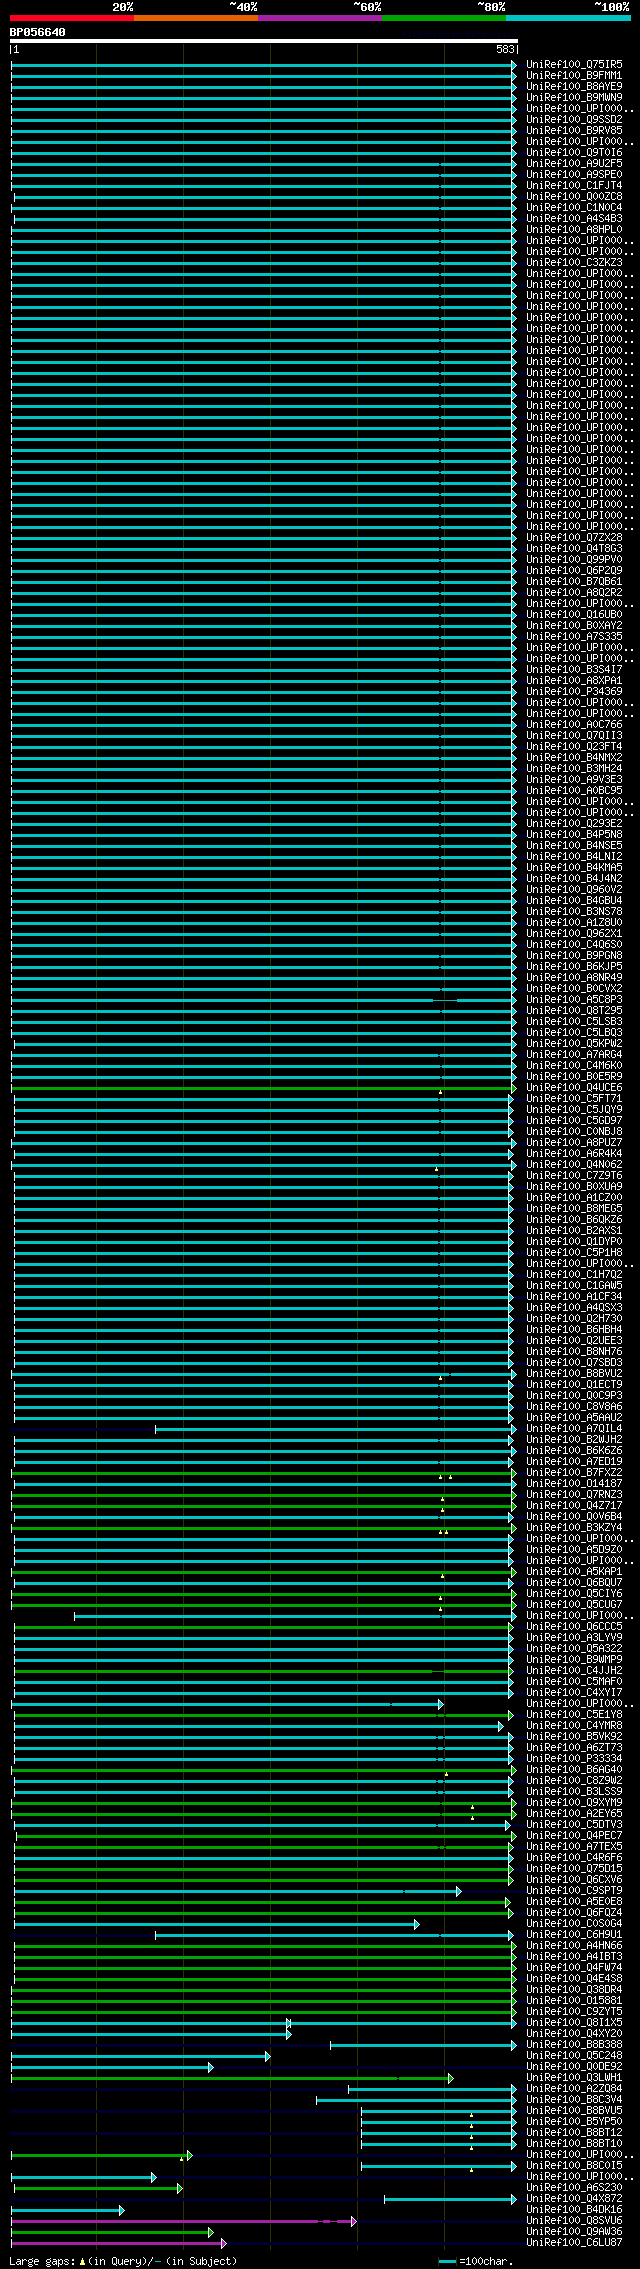The height and width of the screenshot is (2269, 640).
Task: Select hit UniRef100_B8C0I5
Action: [574, 2165]
